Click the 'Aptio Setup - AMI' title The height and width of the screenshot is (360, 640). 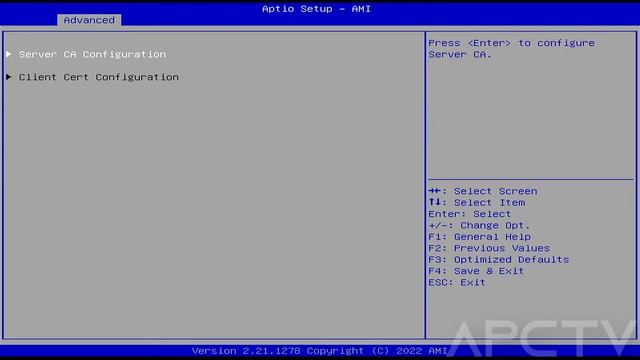(x=316, y=9)
